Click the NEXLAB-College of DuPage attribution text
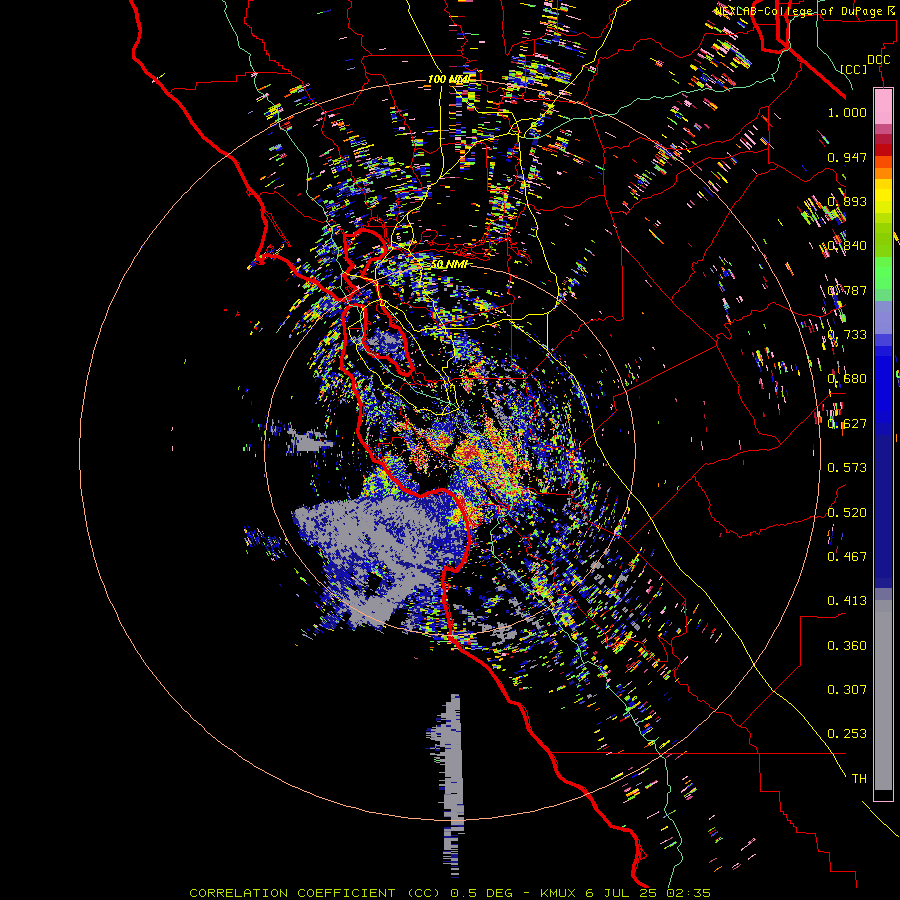Viewport: 900px width, 900px height. point(807,11)
